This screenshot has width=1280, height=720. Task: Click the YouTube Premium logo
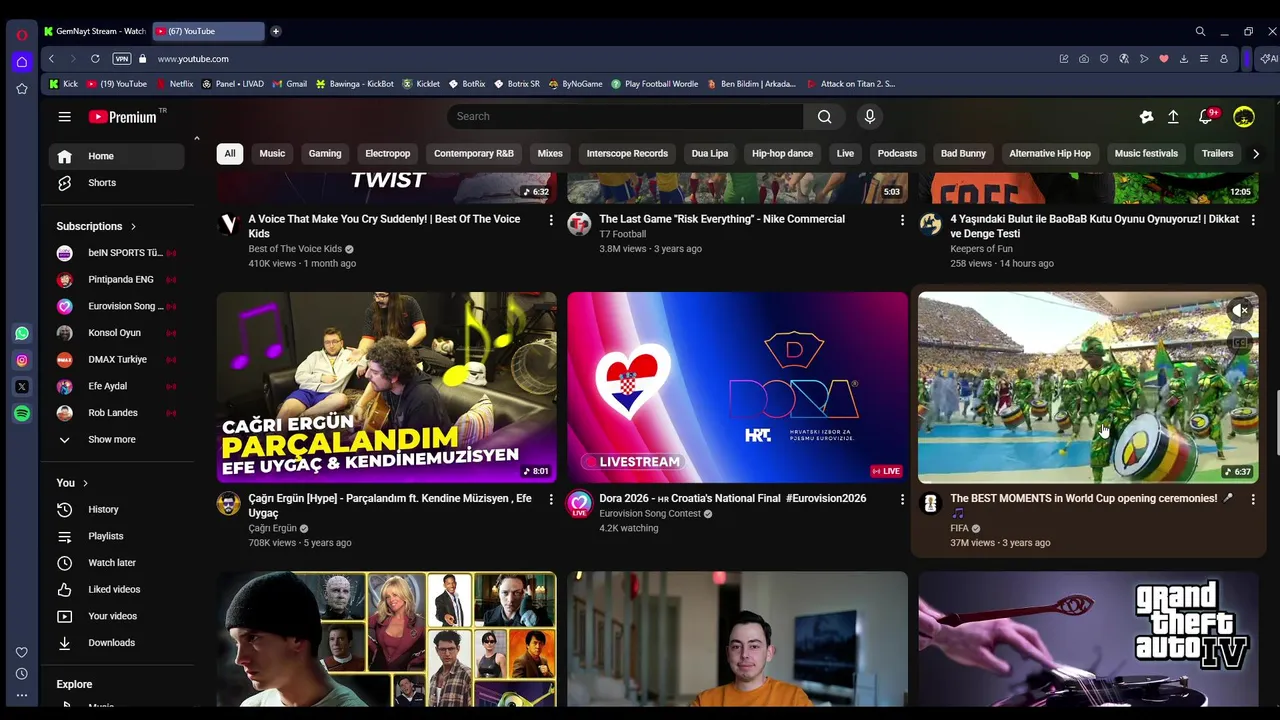(124, 117)
